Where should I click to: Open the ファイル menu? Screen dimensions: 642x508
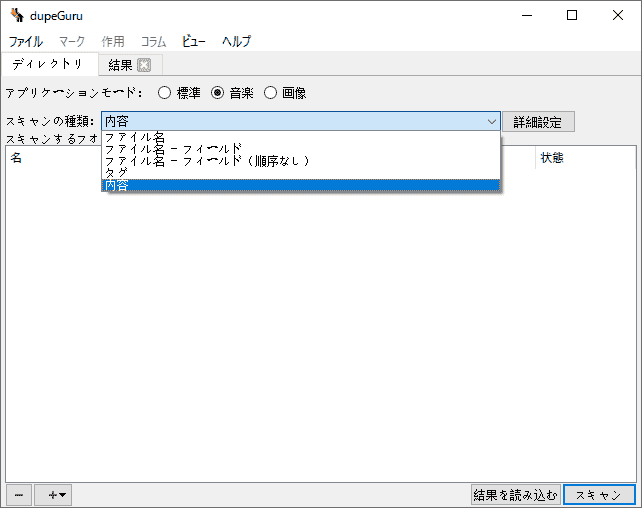tap(26, 42)
